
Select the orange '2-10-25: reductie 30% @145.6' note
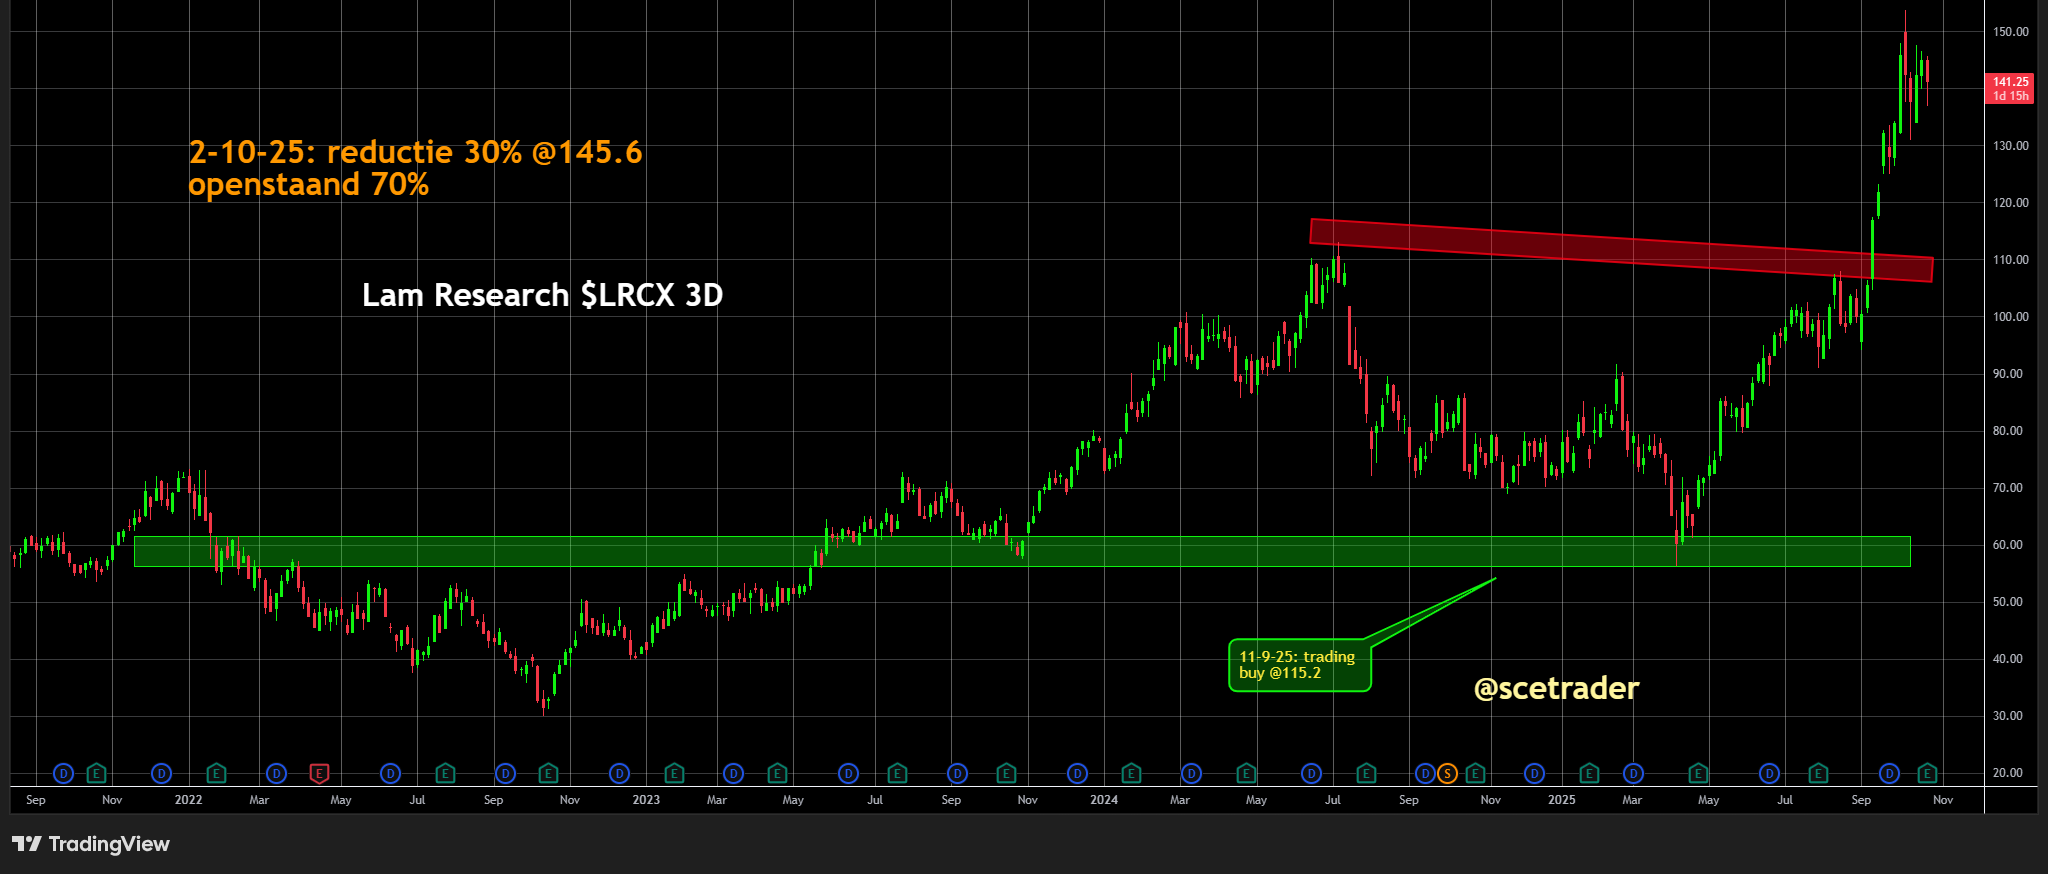[x=416, y=152]
